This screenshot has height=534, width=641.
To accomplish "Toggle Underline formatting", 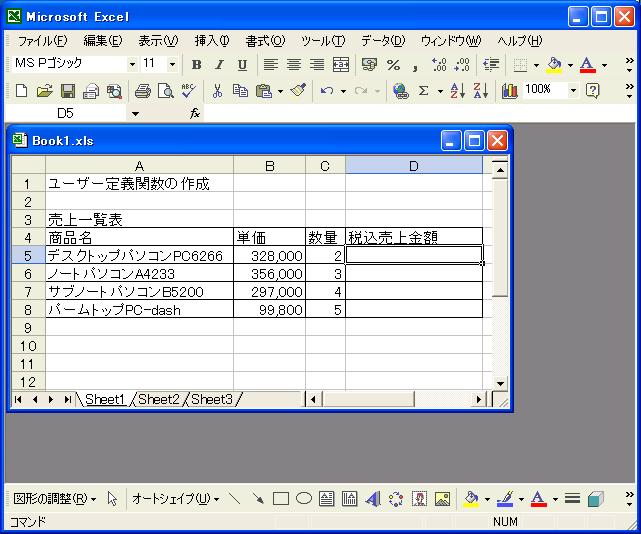I will point(242,65).
